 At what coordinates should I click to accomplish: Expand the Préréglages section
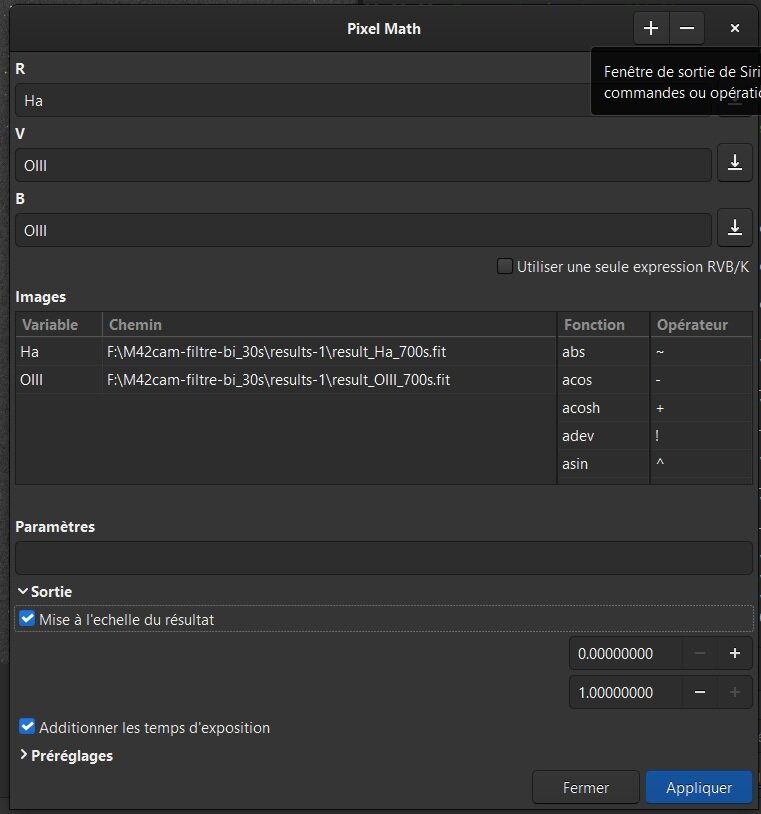pos(23,756)
